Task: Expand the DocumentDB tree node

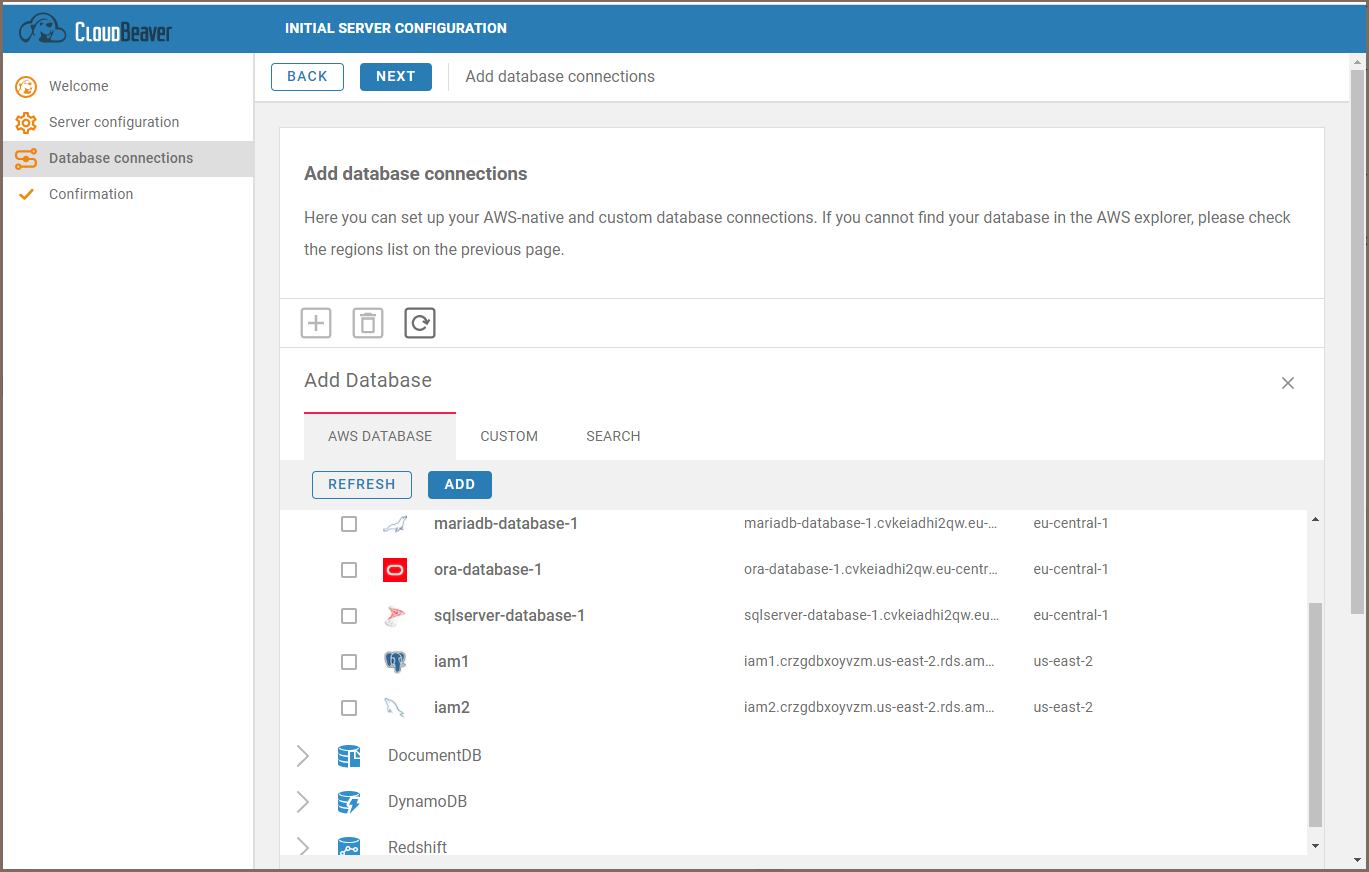Action: [303, 756]
